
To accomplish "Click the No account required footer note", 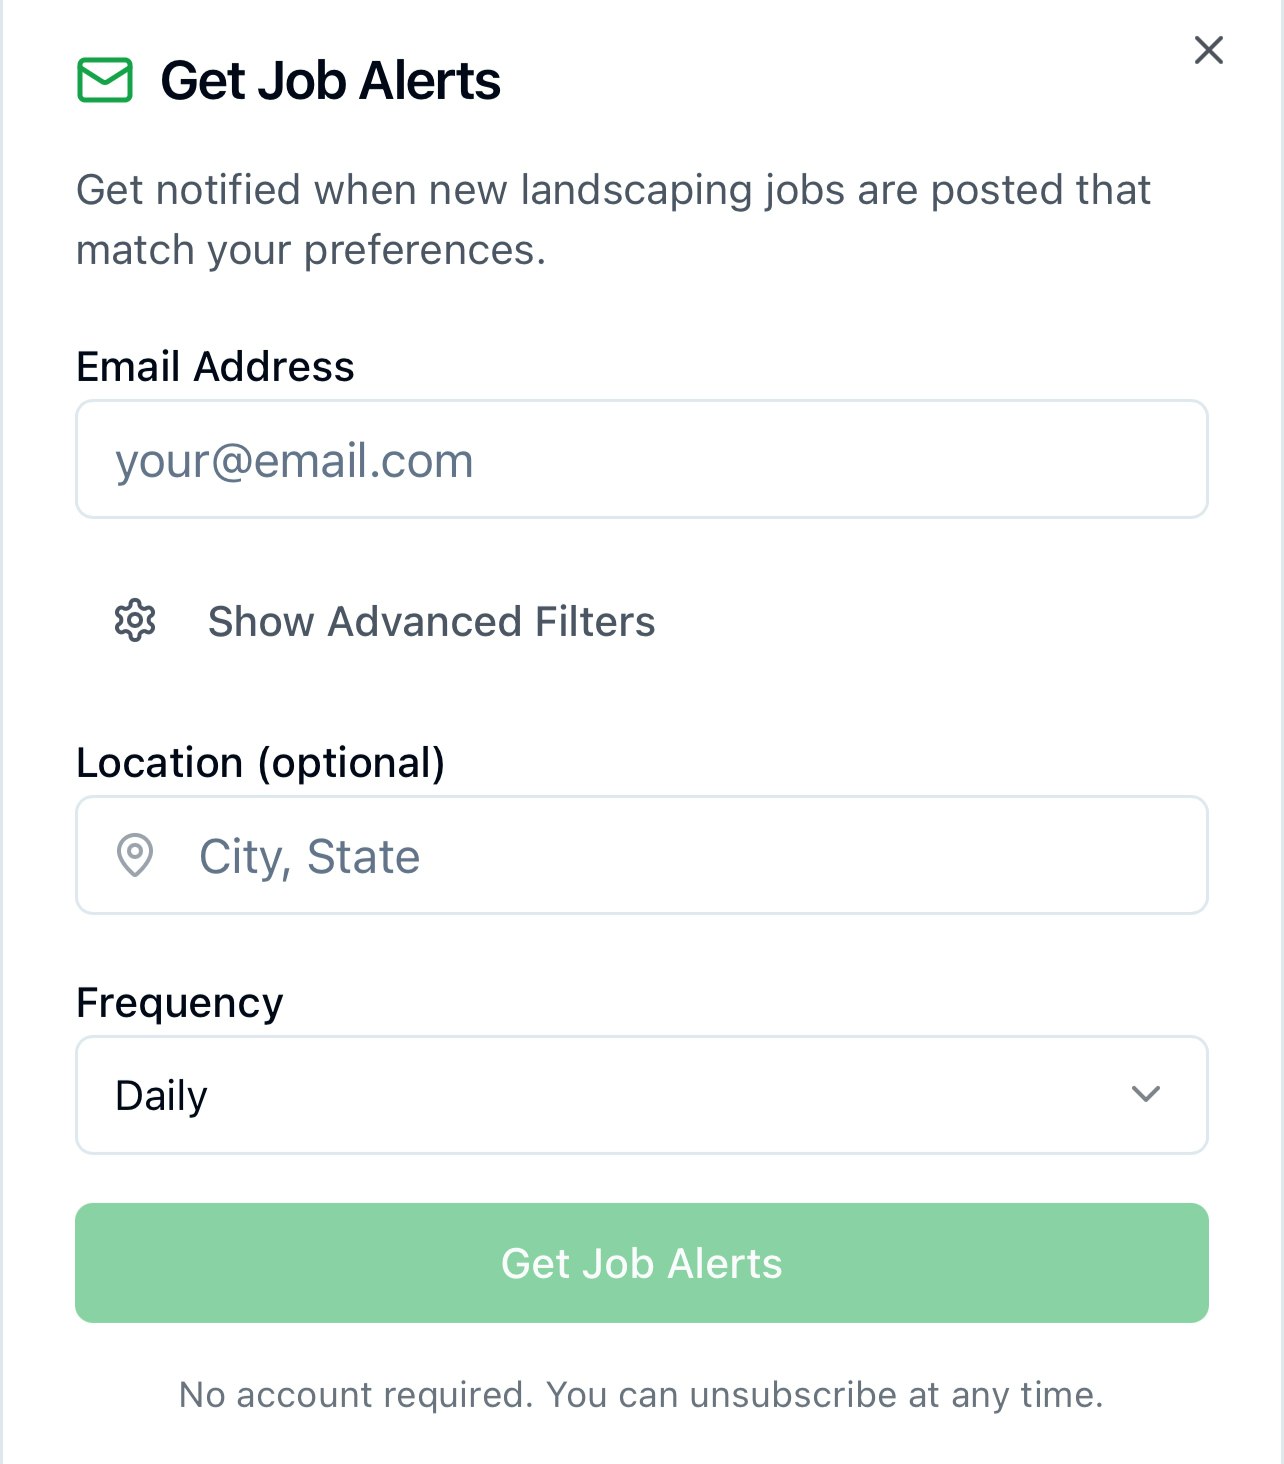I will tap(641, 1394).
